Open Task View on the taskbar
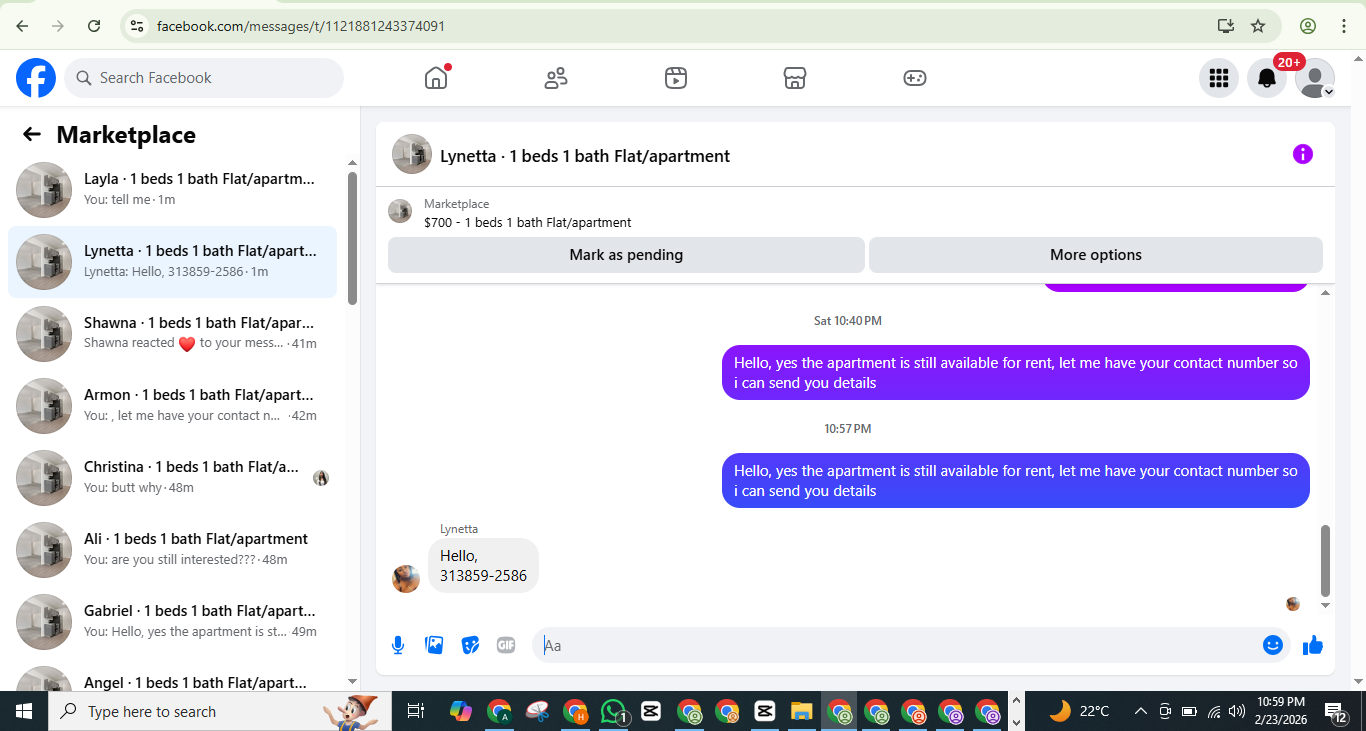The height and width of the screenshot is (731, 1366). click(x=416, y=711)
